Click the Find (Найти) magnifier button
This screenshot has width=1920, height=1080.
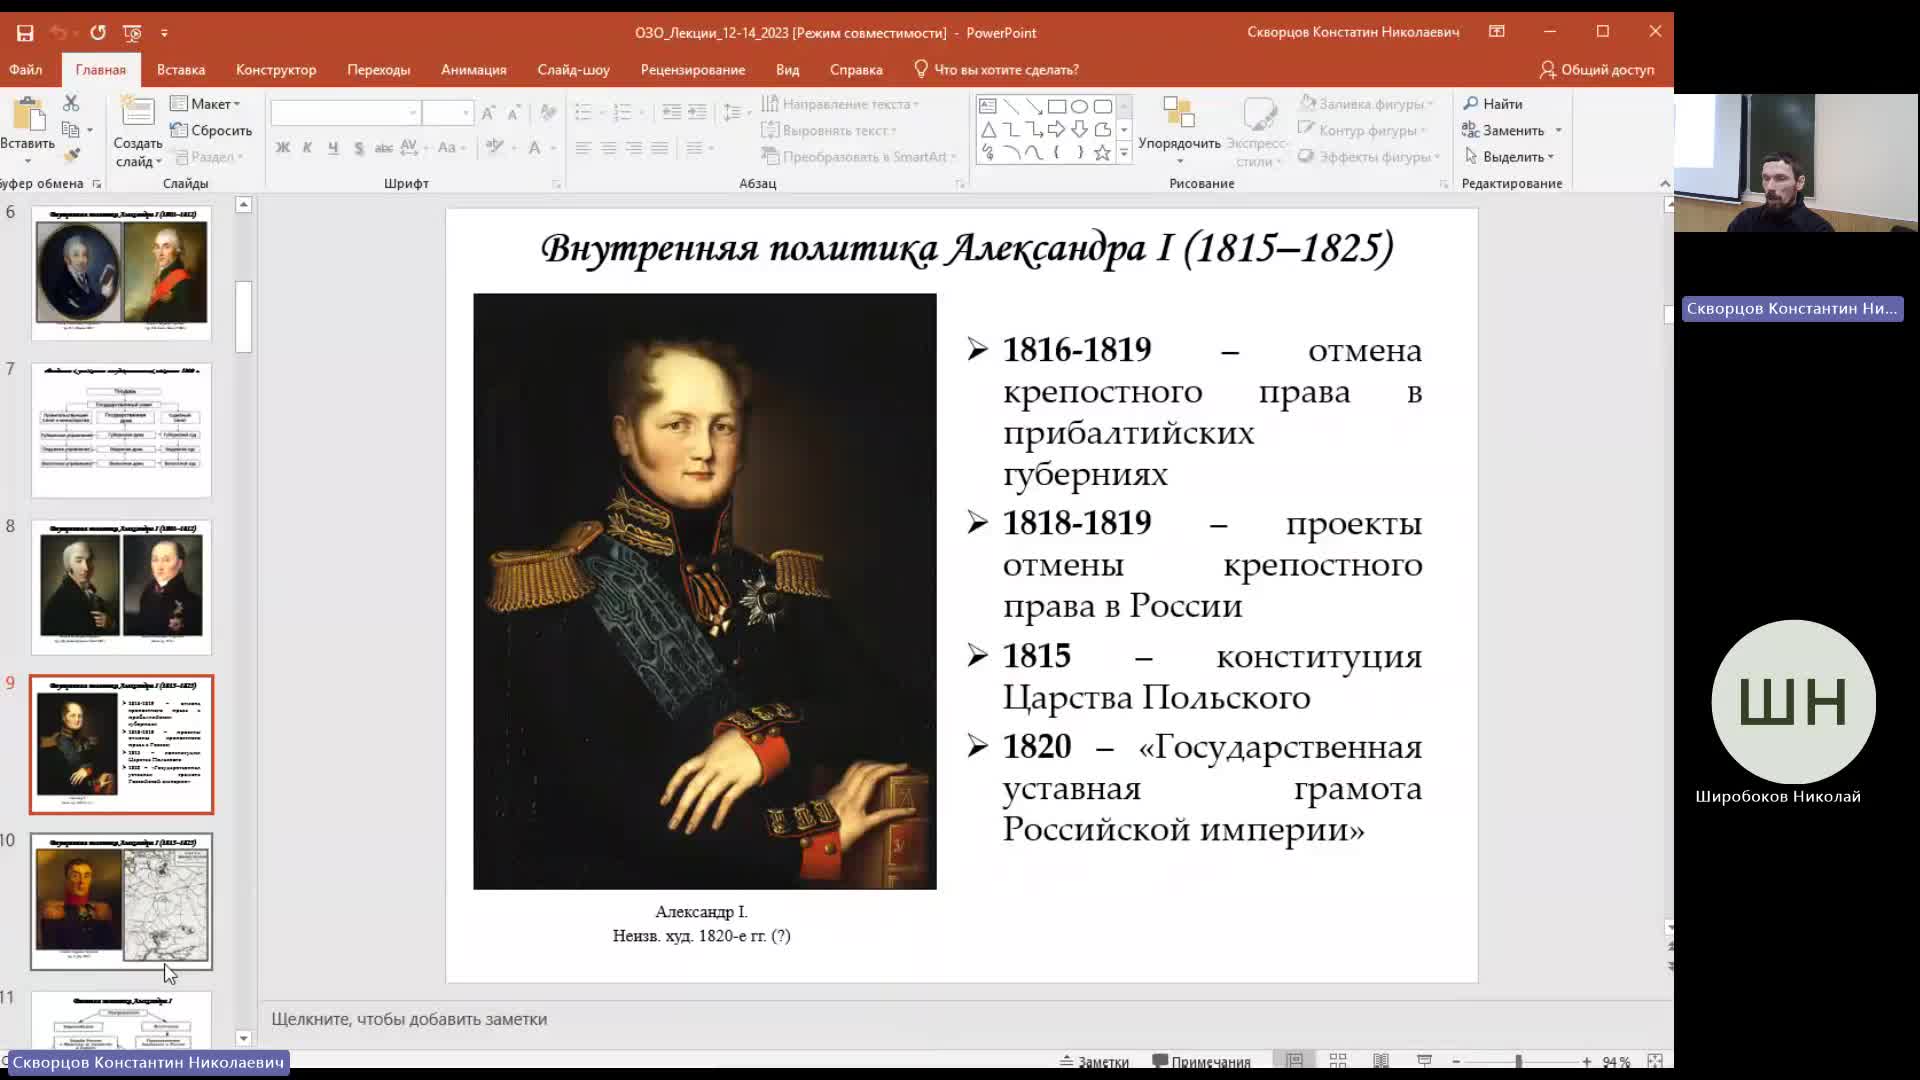[1493, 104]
